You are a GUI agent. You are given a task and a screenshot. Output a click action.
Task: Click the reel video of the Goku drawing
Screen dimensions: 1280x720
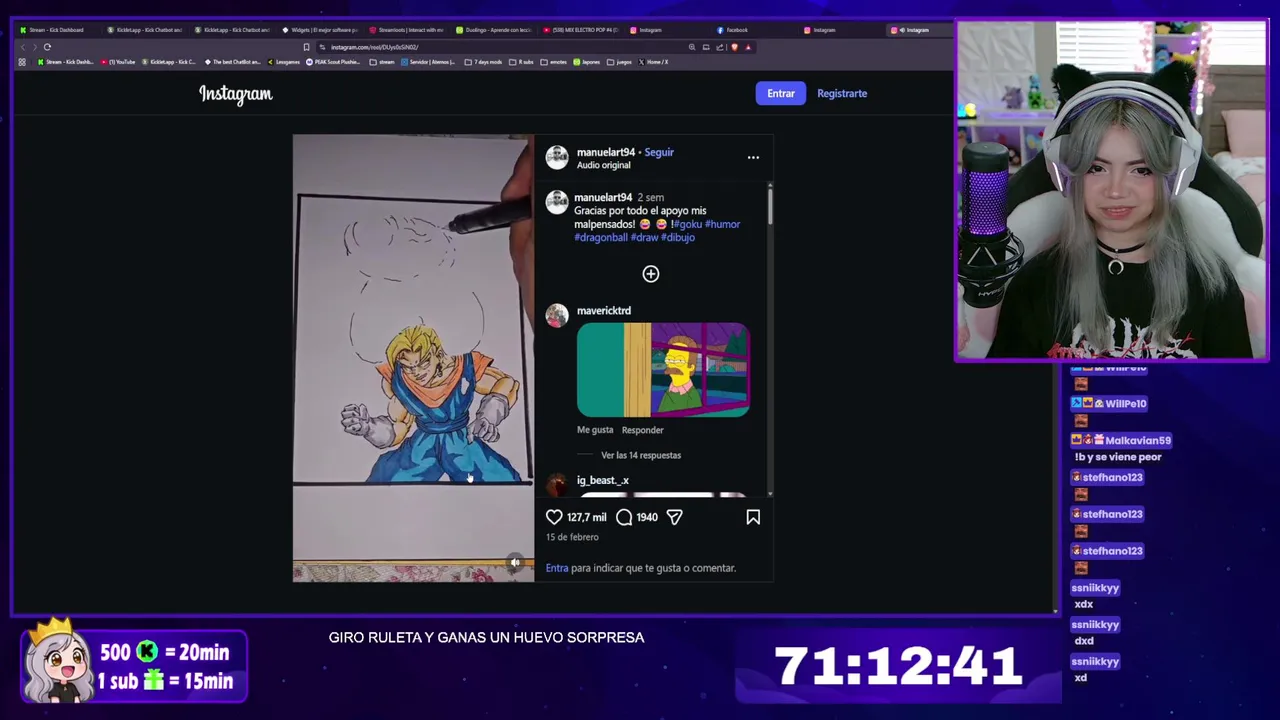pyautogui.click(x=413, y=358)
